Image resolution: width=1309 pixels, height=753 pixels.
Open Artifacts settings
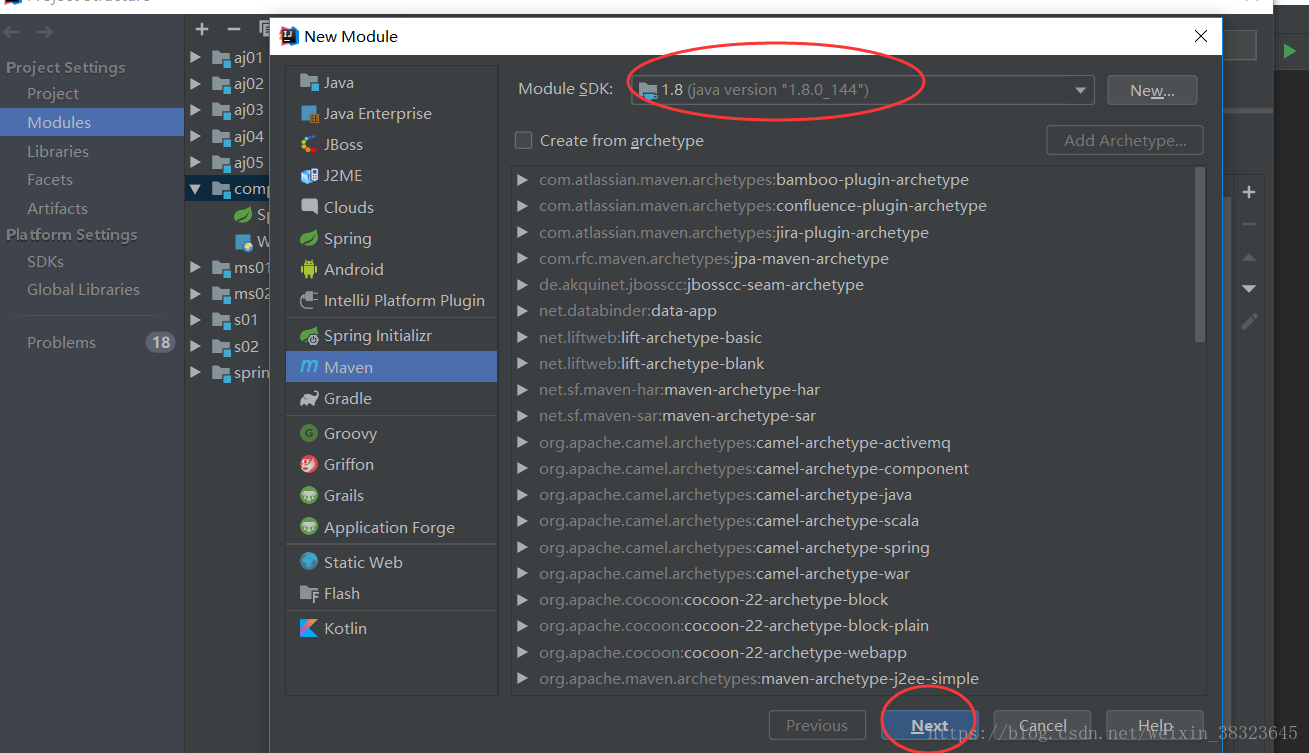coord(57,208)
